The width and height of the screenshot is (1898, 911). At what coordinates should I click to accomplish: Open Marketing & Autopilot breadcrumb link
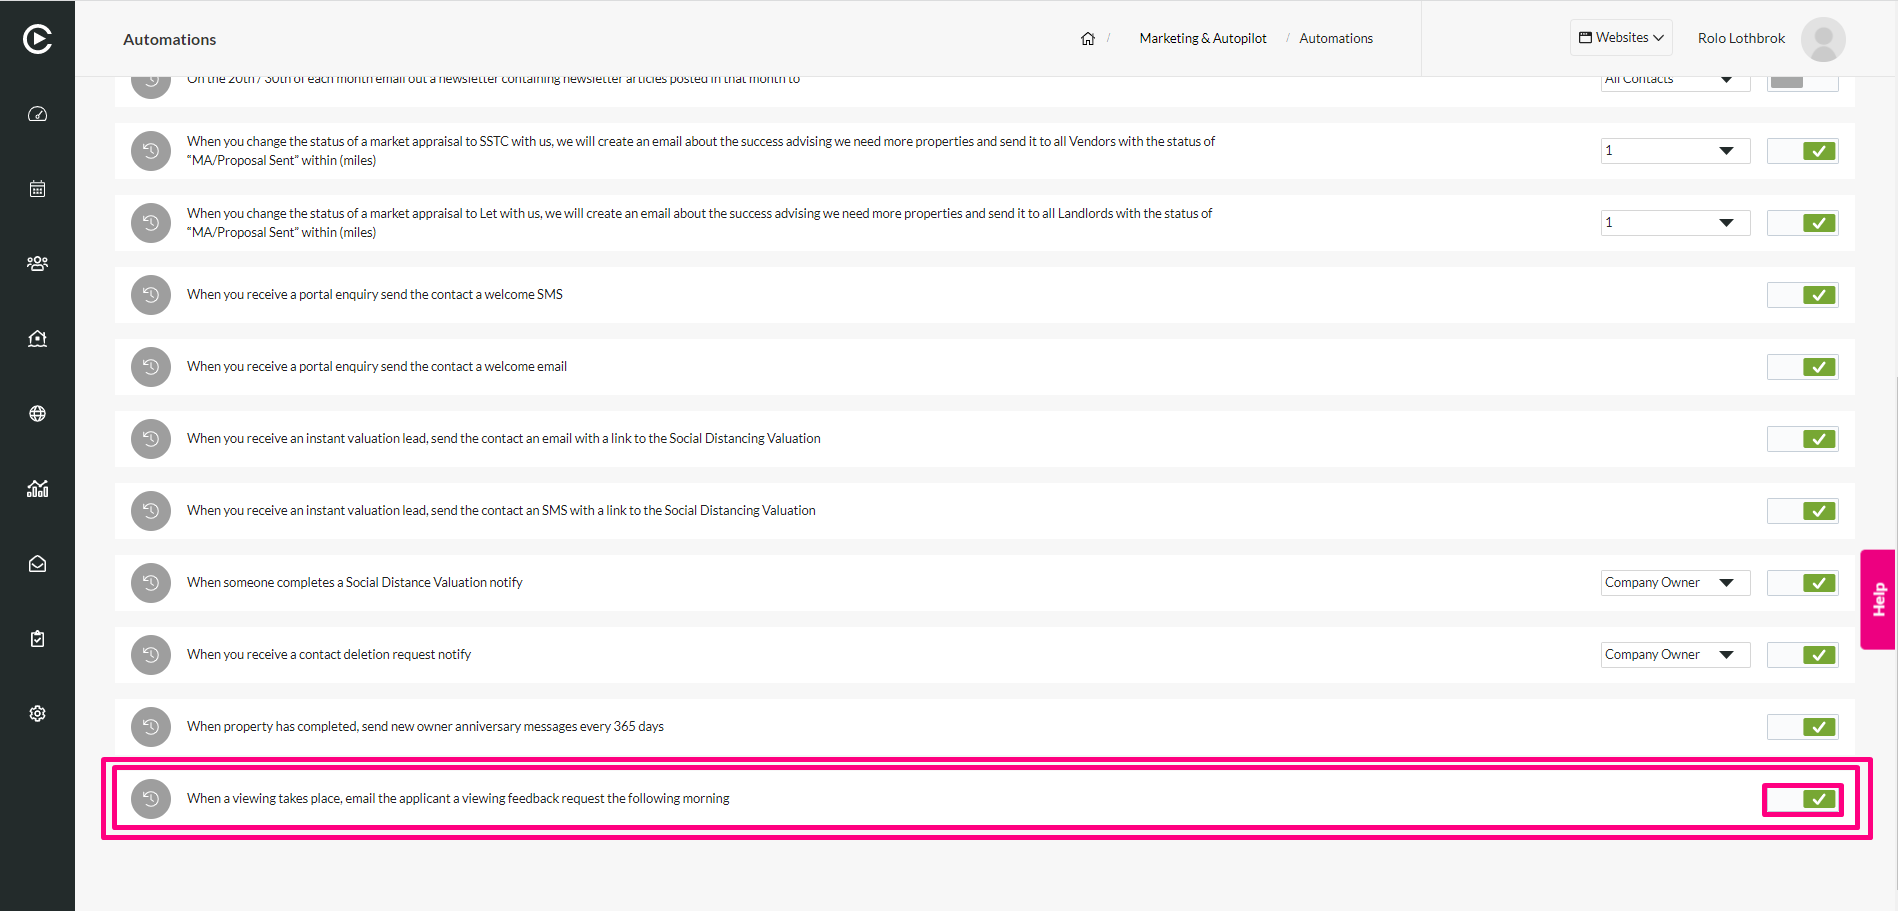point(1202,39)
